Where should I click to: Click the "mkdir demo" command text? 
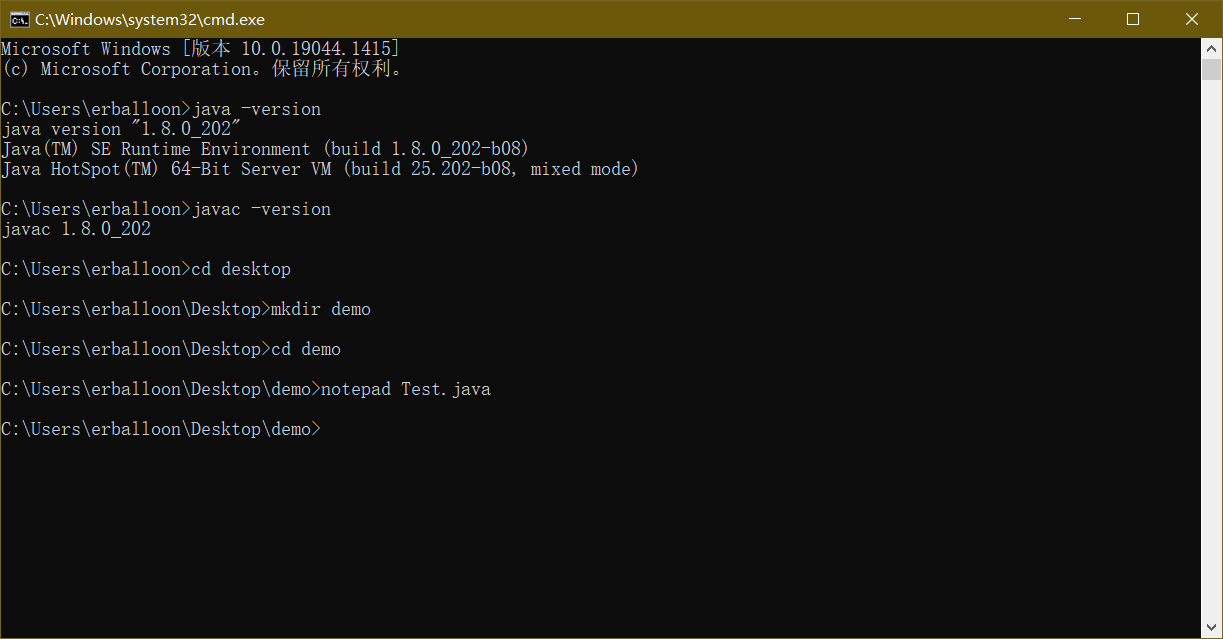(321, 309)
